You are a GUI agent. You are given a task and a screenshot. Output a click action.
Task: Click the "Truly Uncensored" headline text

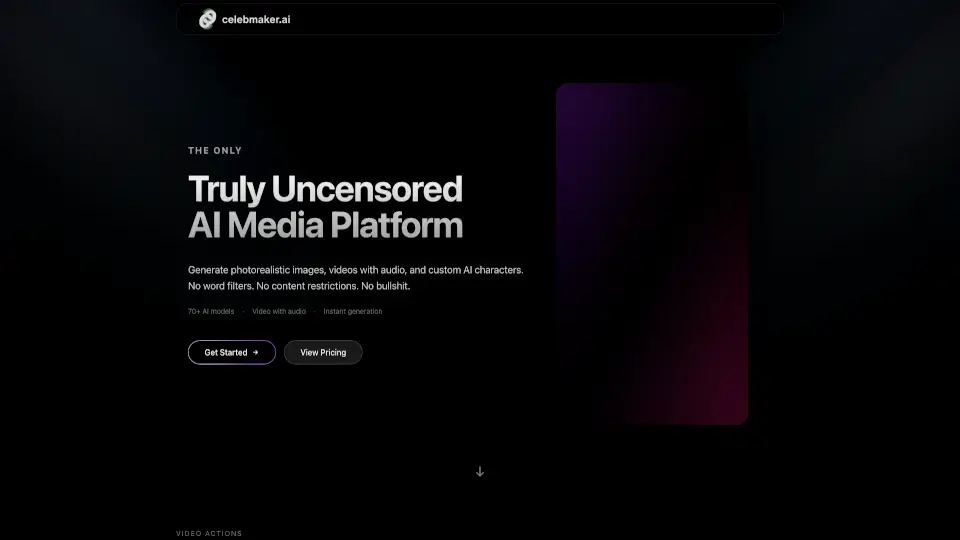pos(325,189)
